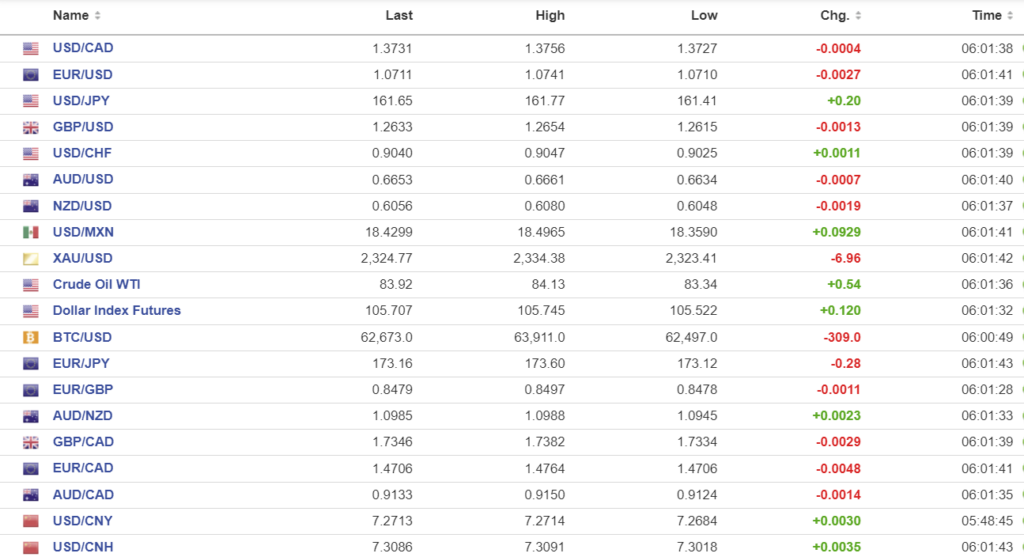
Task: Click the US flag beside USD/JPY
Action: (x=31, y=101)
